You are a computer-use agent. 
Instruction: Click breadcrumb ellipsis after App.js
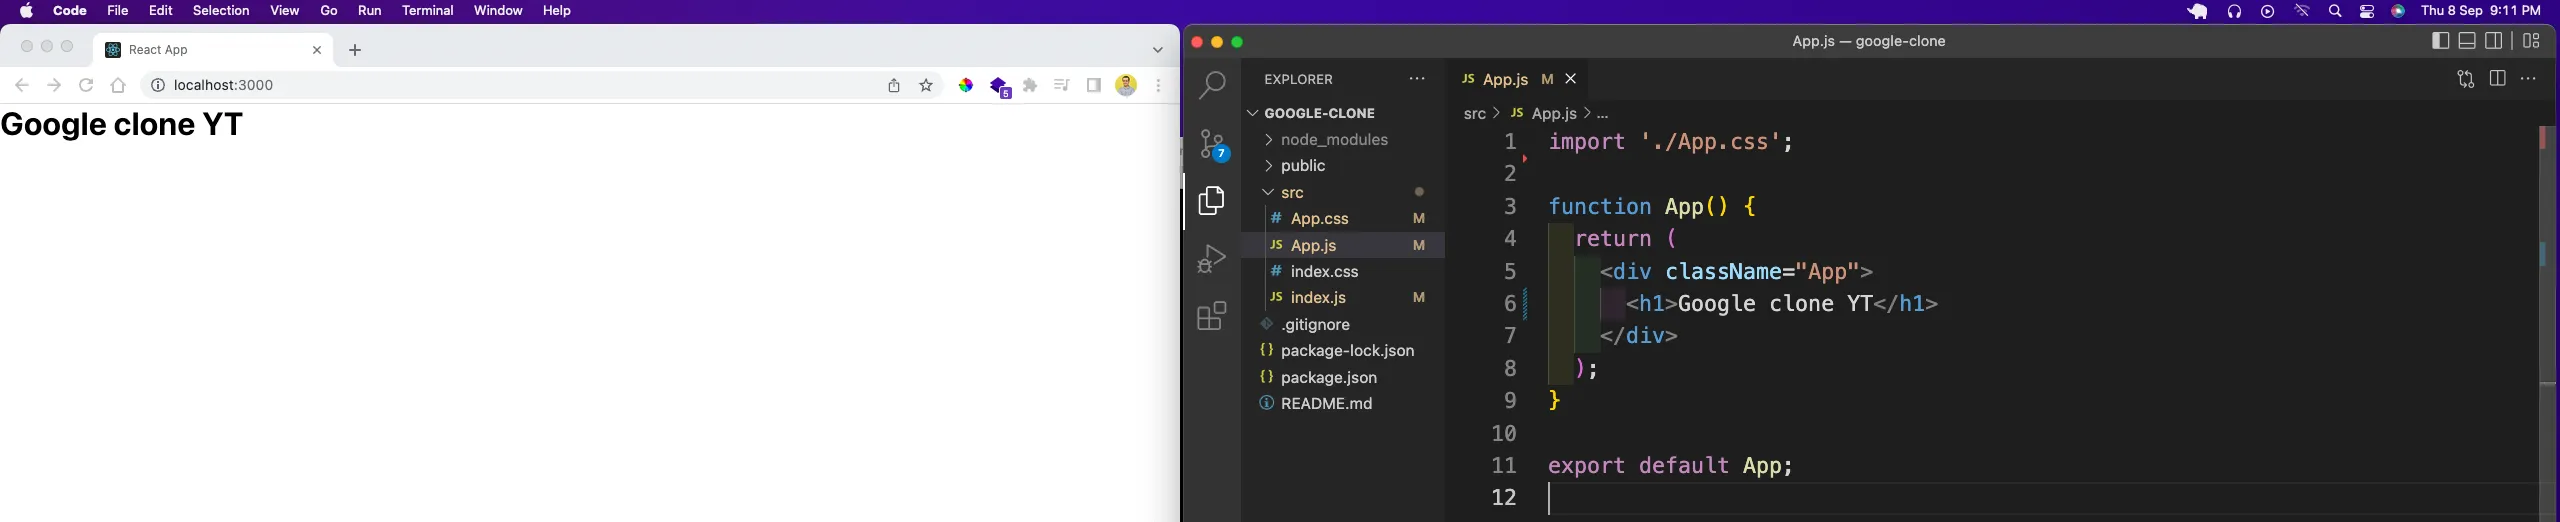tap(1603, 114)
